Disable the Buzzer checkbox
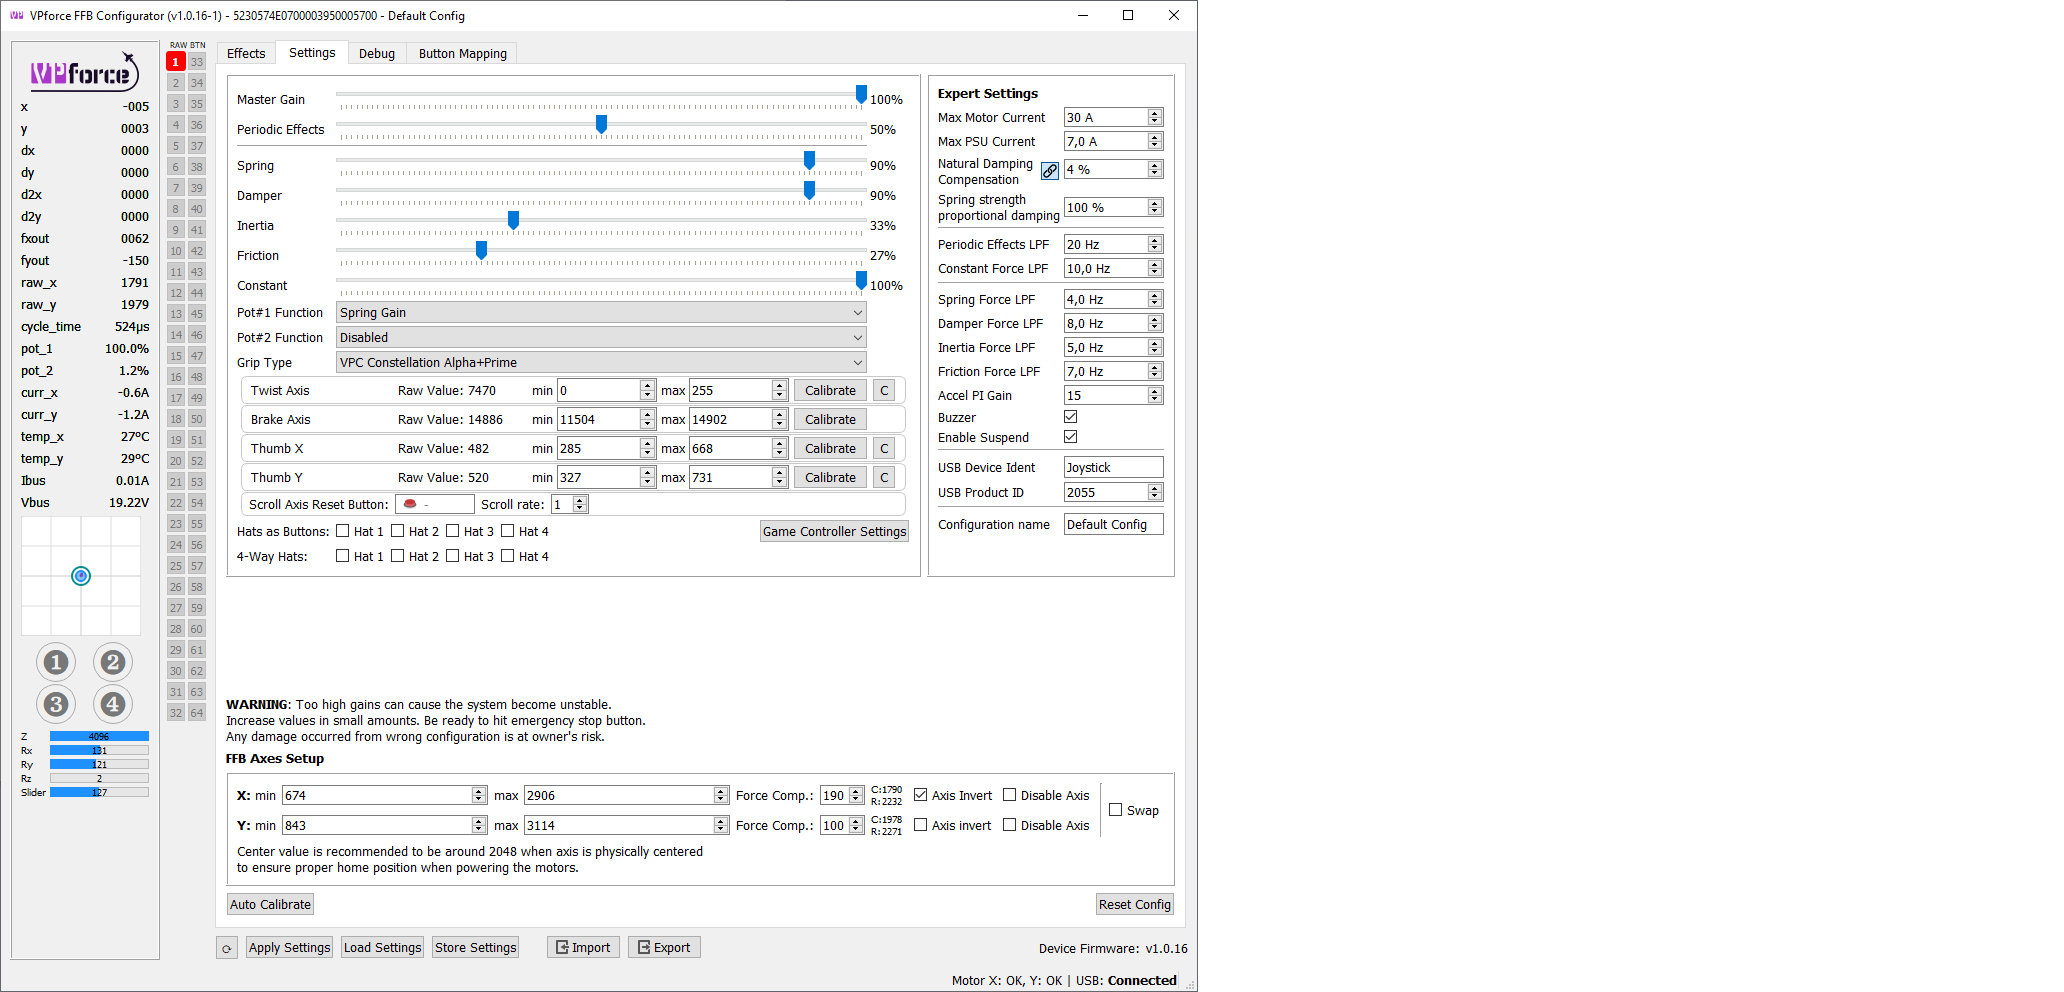2064x992 pixels. [1071, 417]
